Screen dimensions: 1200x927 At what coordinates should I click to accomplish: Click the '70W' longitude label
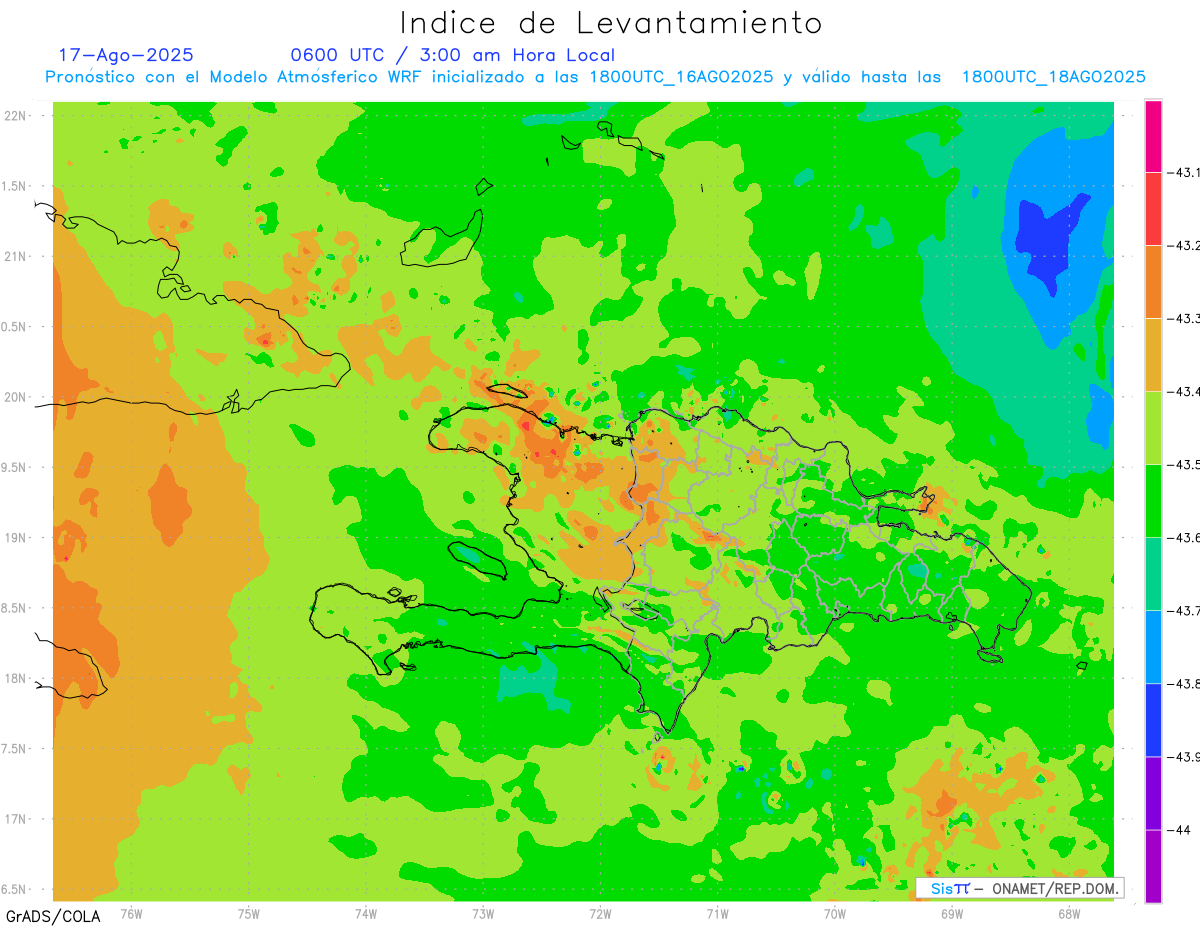click(x=835, y=913)
